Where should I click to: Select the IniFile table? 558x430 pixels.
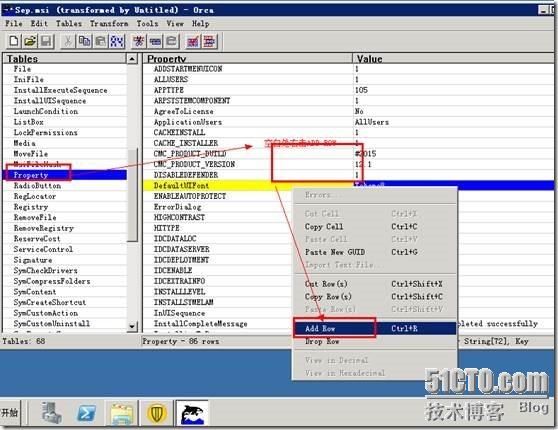[65, 80]
